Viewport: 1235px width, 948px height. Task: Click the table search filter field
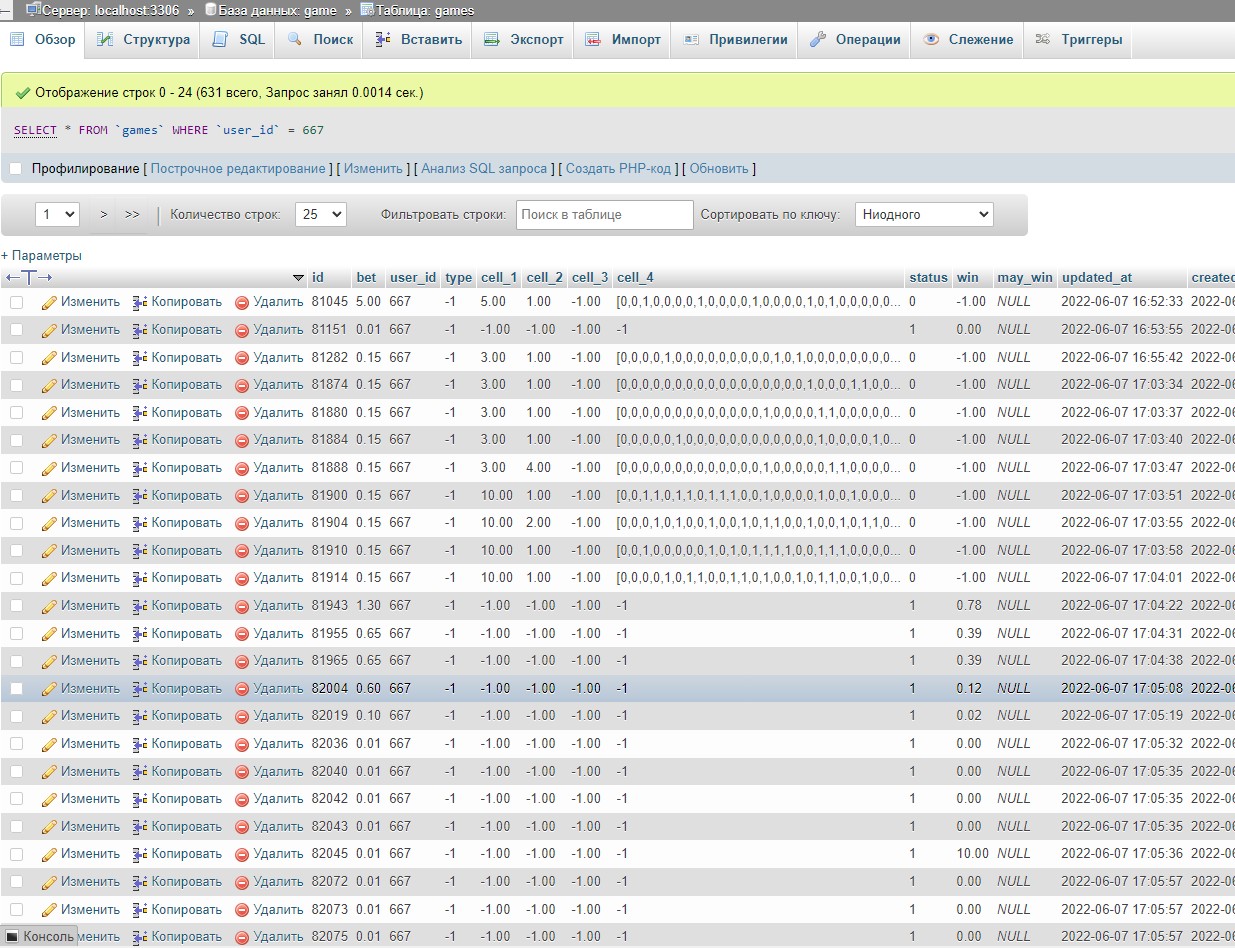[604, 214]
